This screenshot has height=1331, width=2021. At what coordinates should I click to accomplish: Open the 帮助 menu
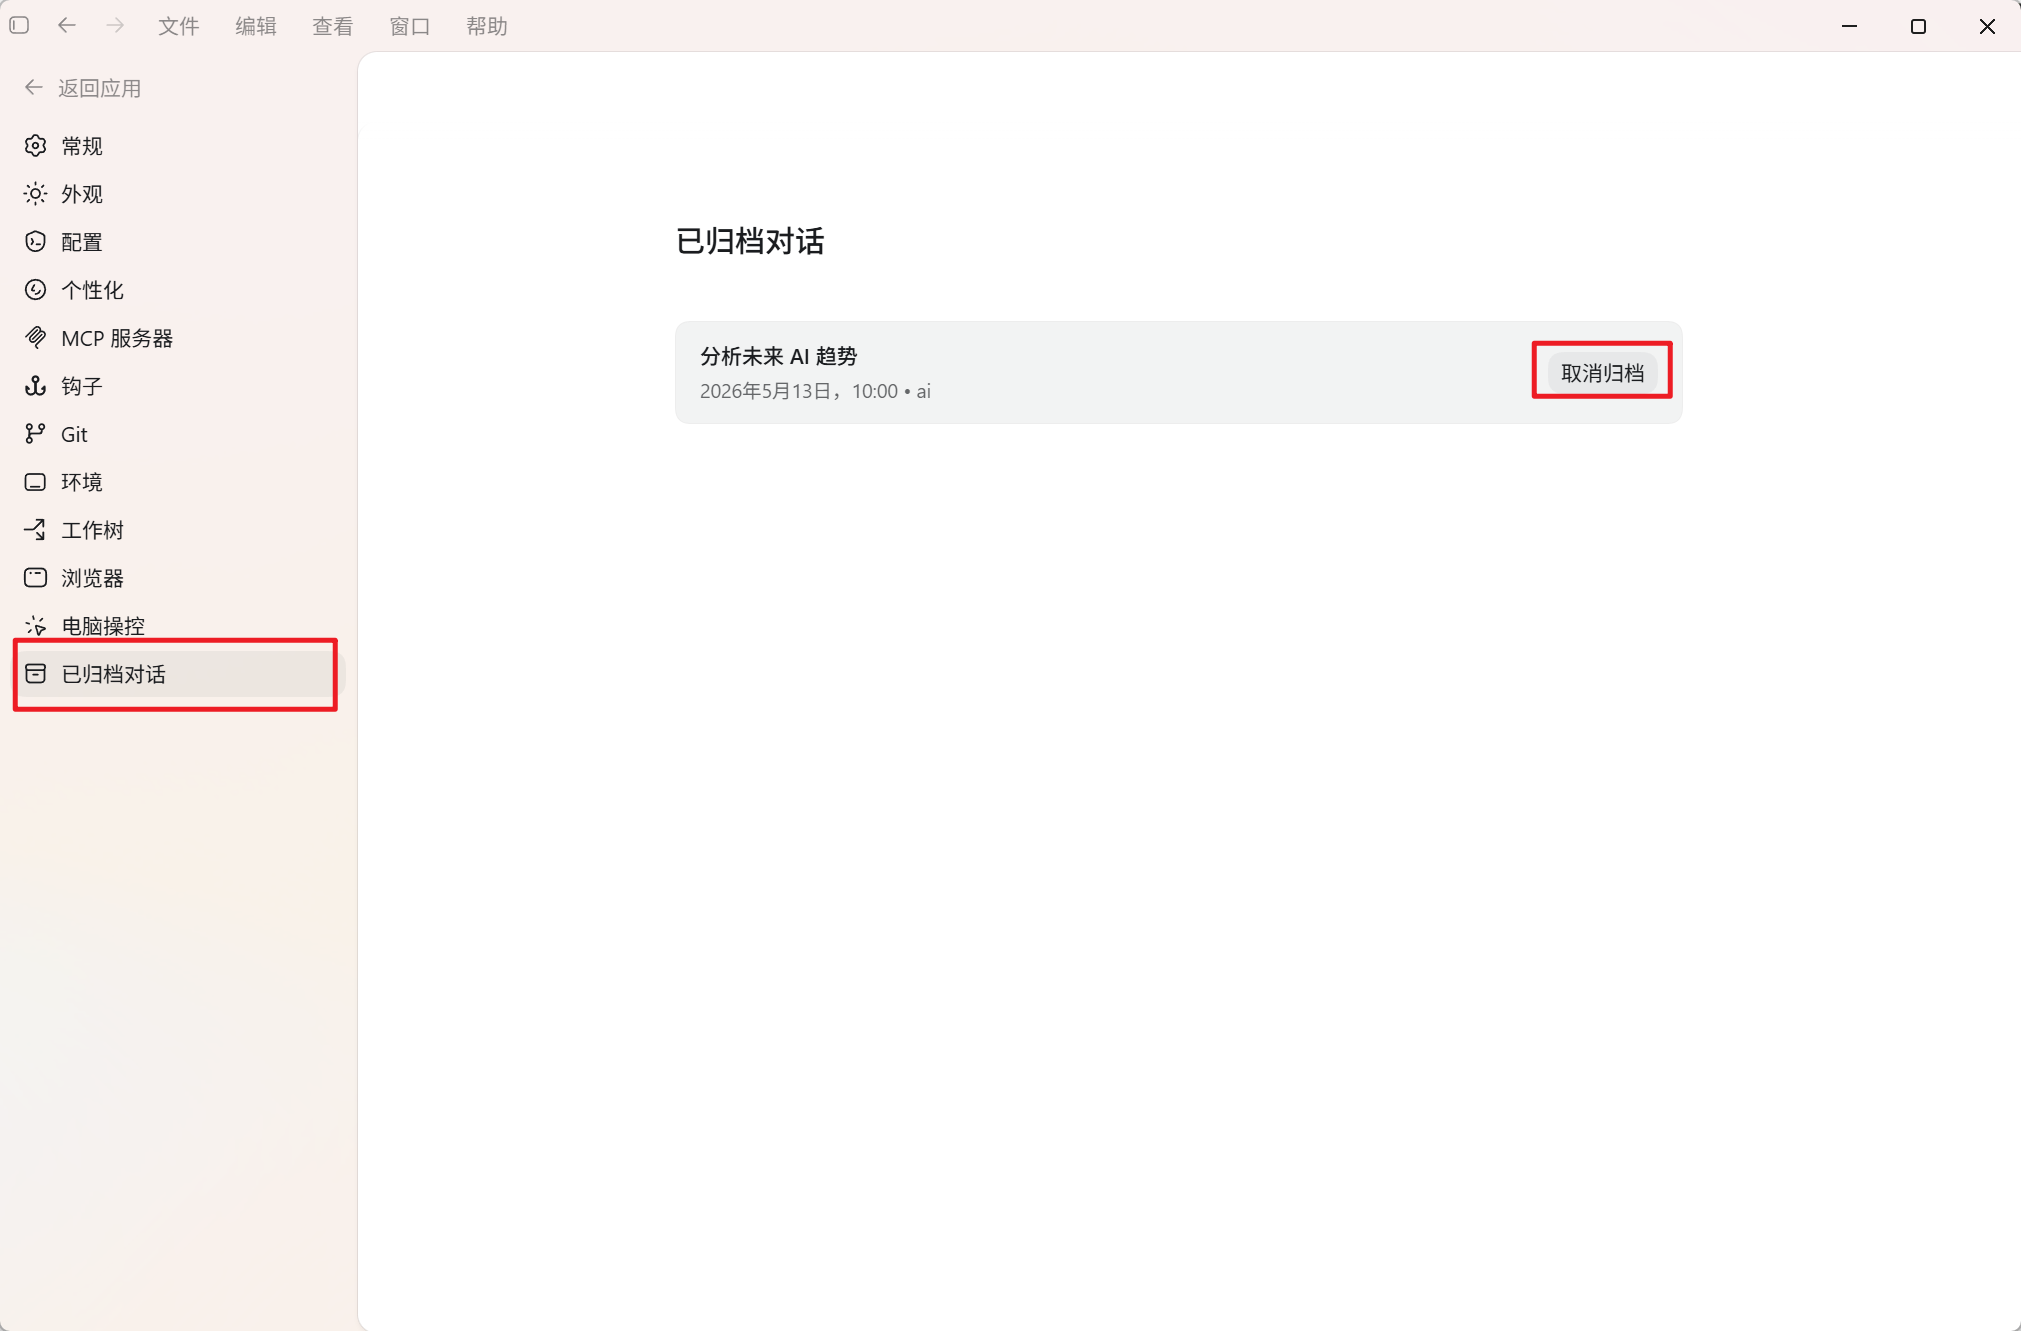click(x=487, y=26)
